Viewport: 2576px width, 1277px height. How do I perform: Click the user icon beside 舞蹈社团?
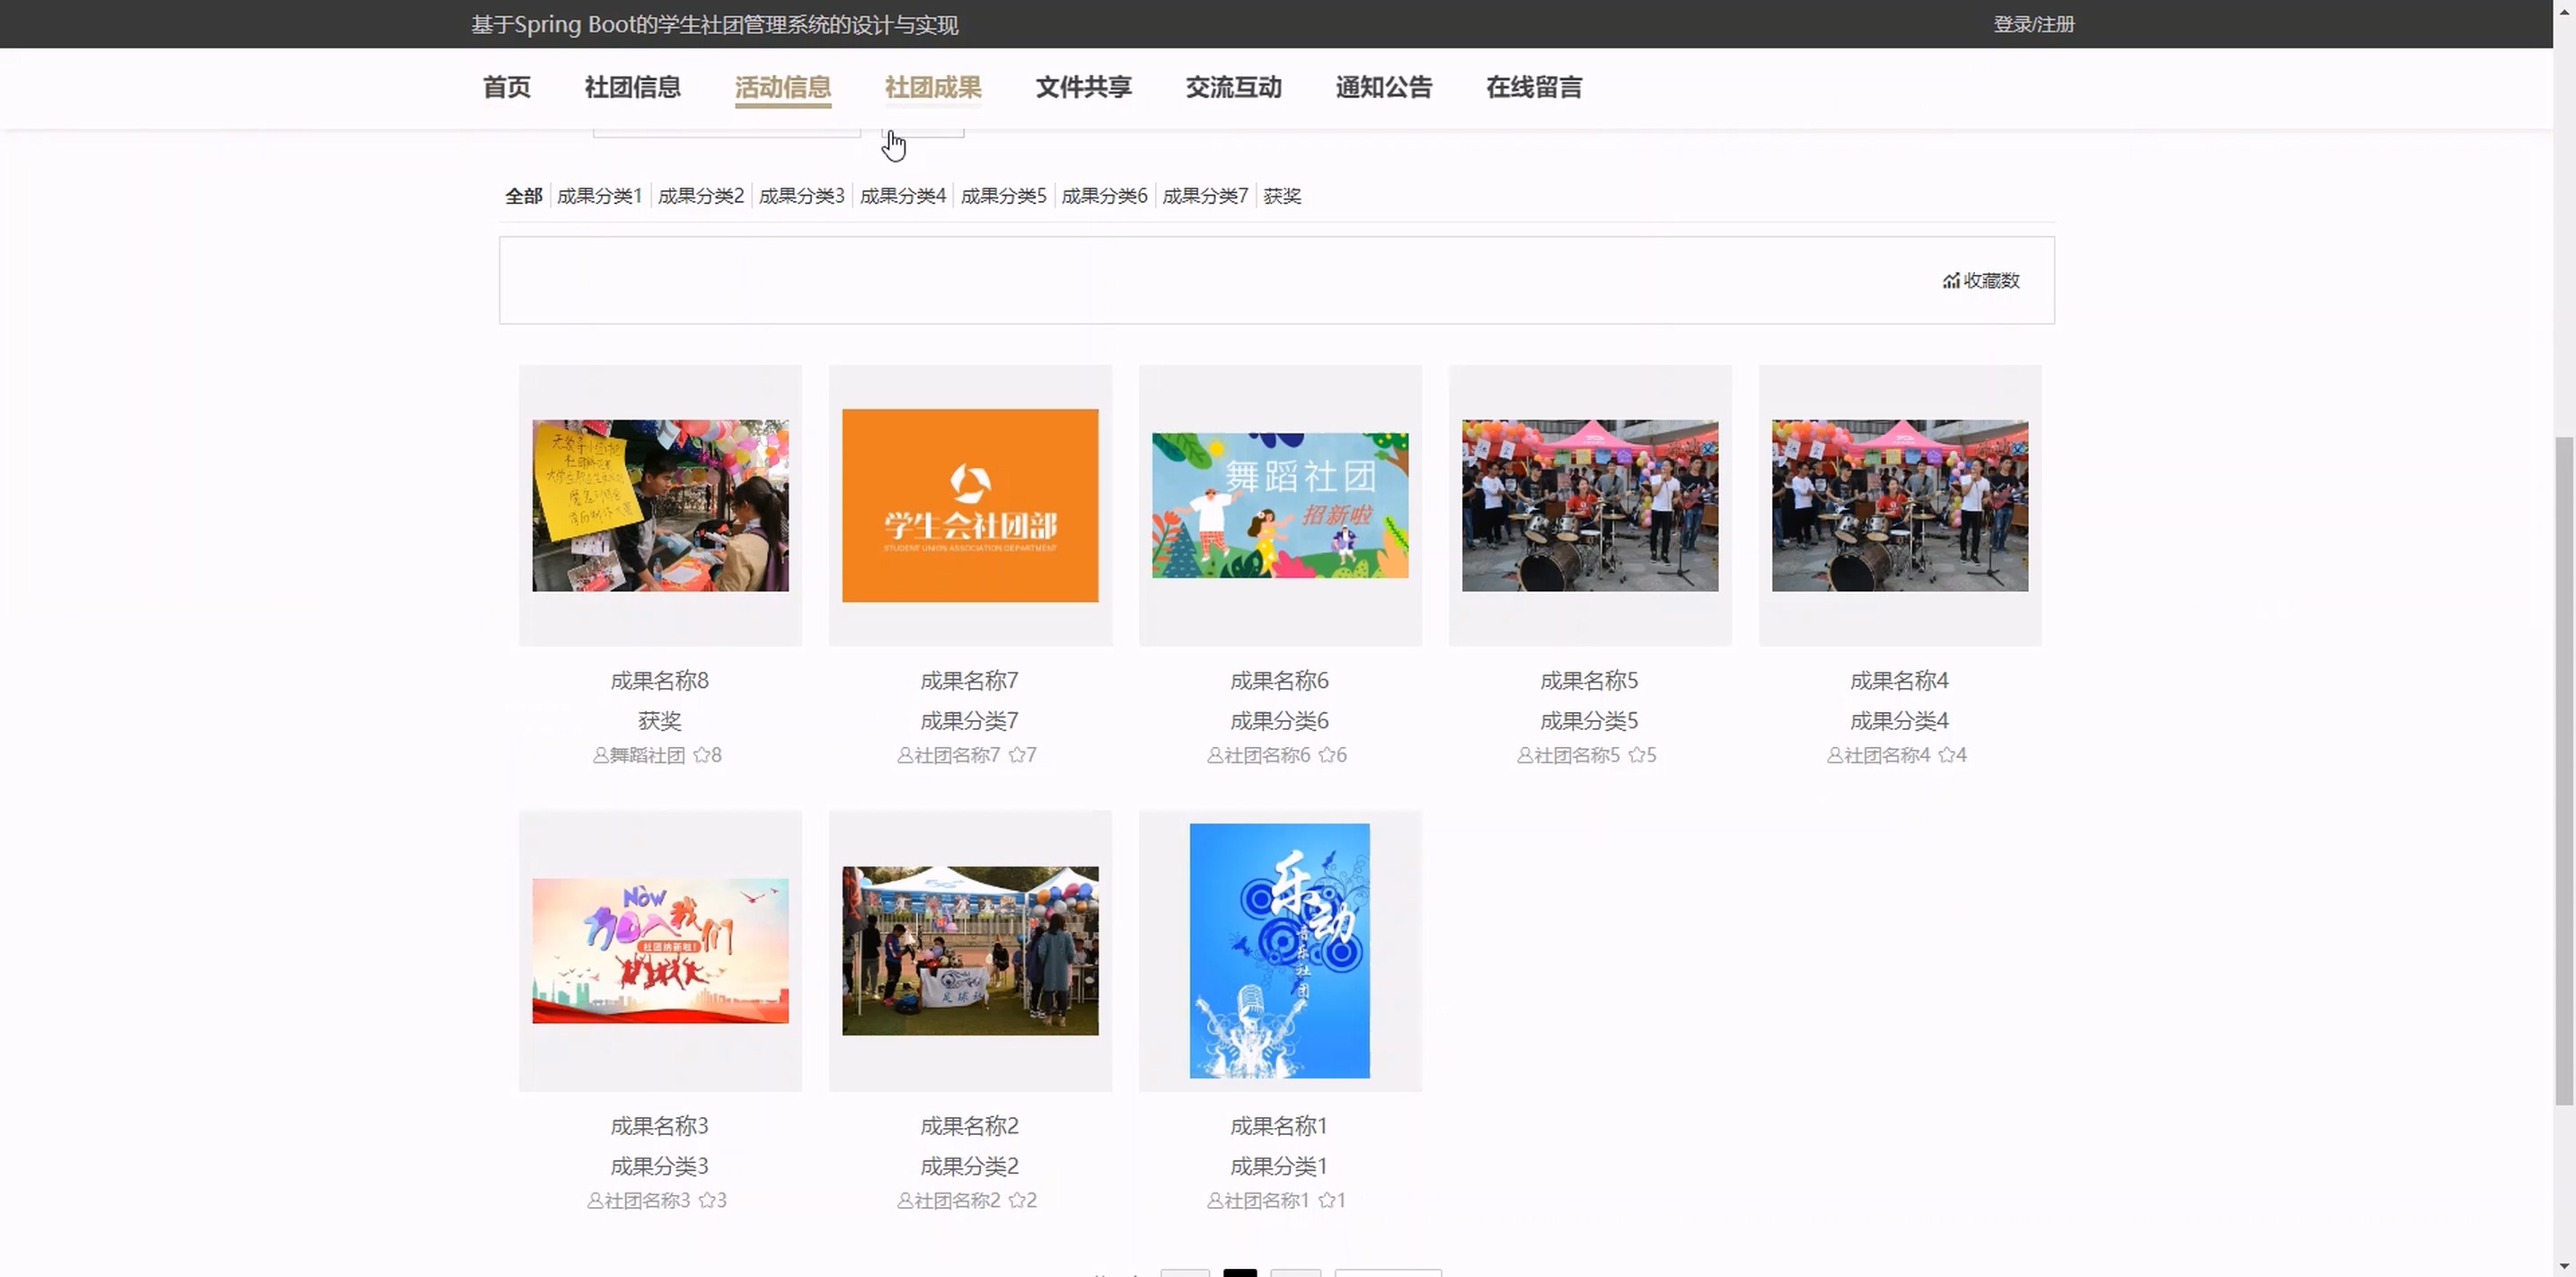pyautogui.click(x=600, y=755)
